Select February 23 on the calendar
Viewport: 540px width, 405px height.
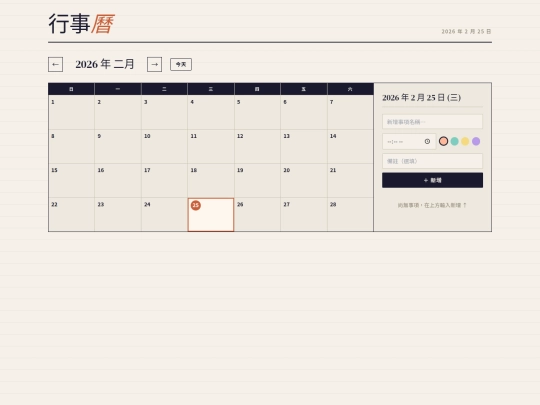pyautogui.click(x=118, y=215)
